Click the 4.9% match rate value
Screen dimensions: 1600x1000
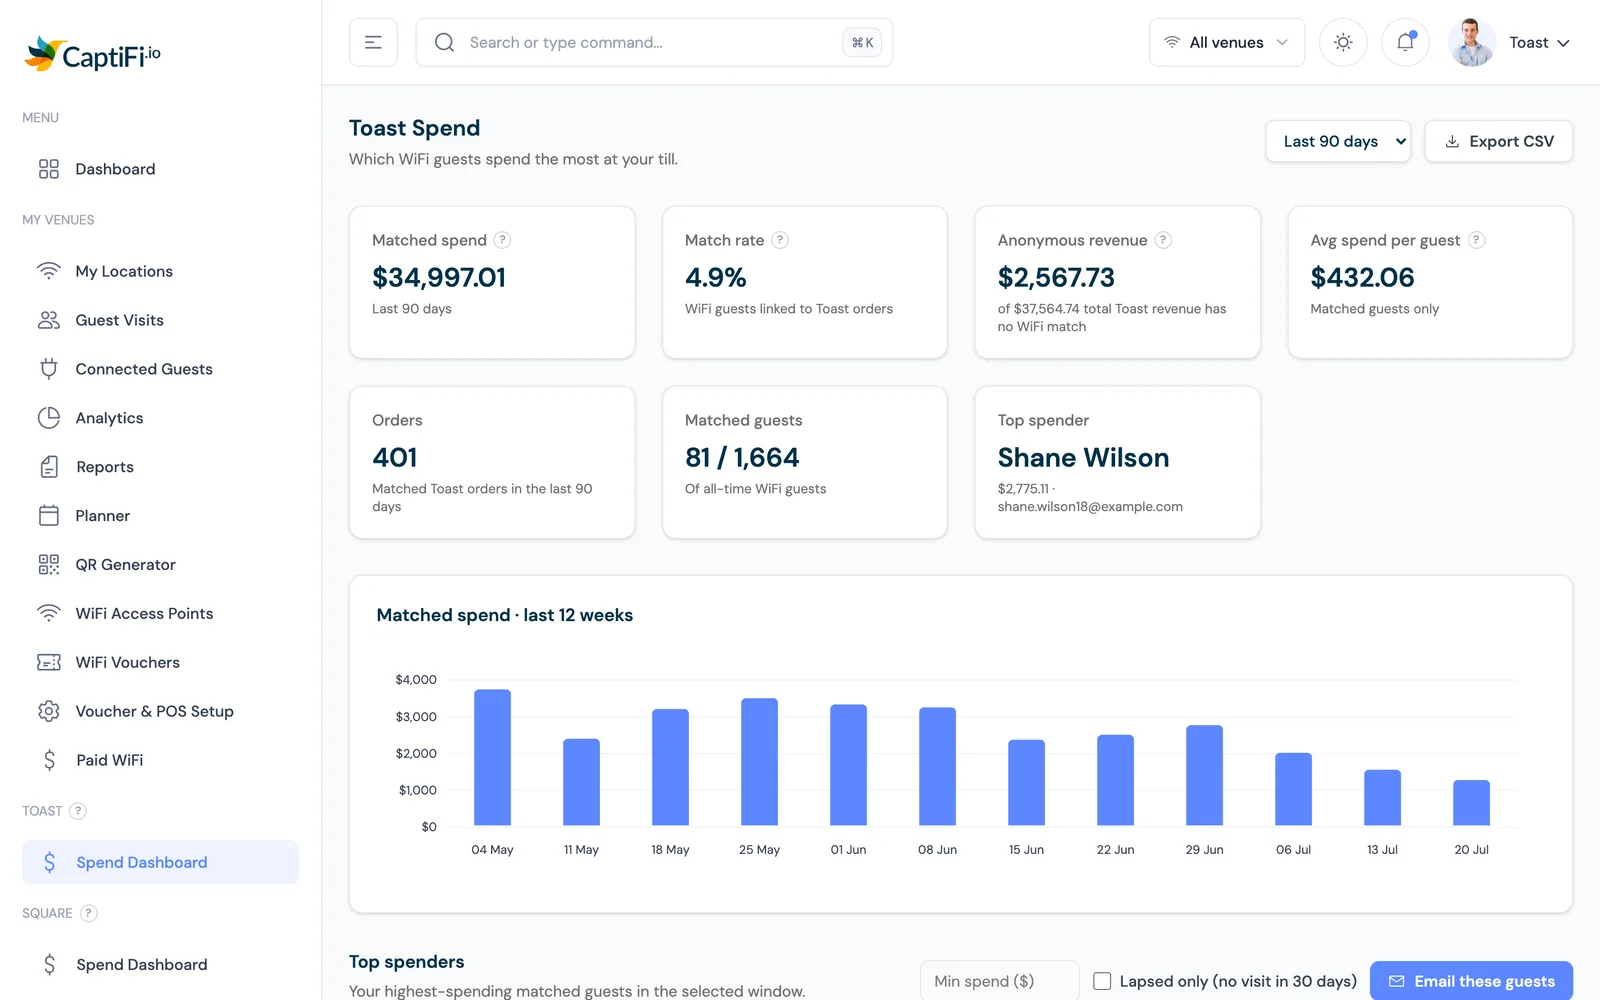[x=716, y=277]
